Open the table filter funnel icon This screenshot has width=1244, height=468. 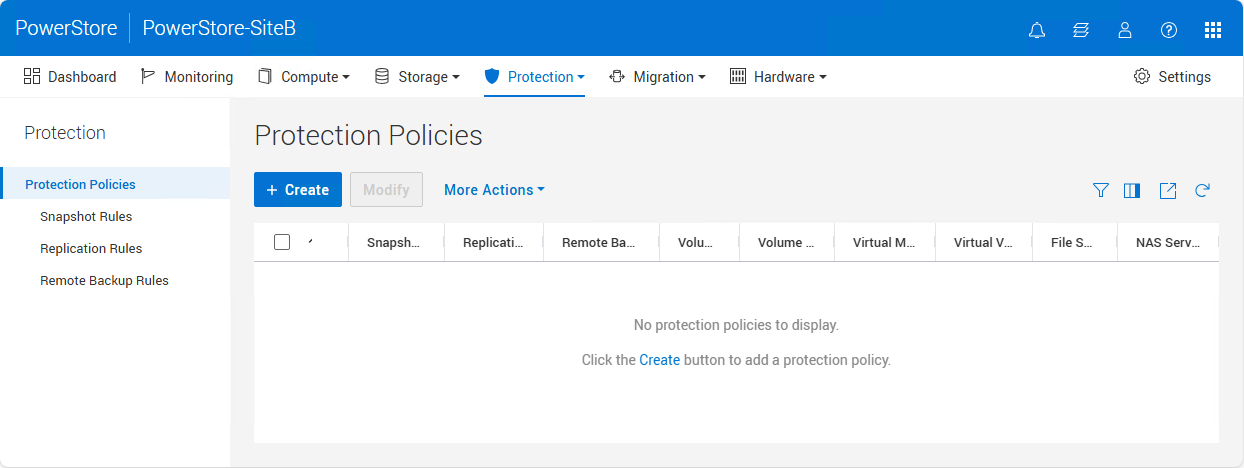(1101, 190)
